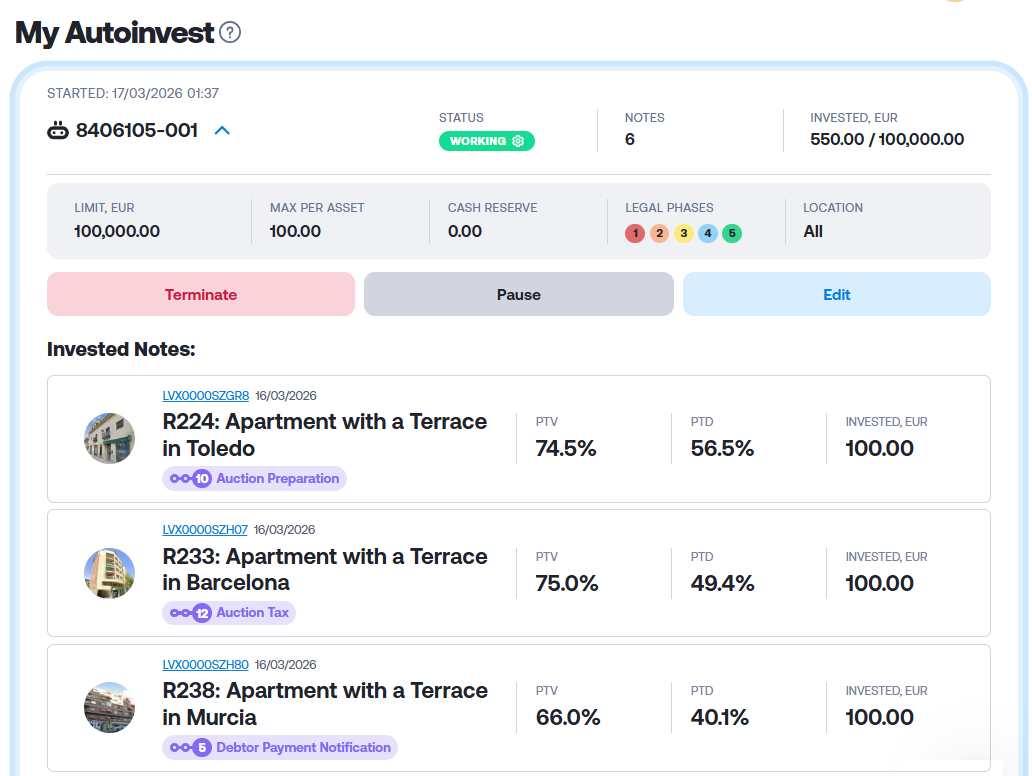The width and height of the screenshot is (1032, 776).
Task: Click the robot icon next to 8406105-001
Action: (58, 130)
